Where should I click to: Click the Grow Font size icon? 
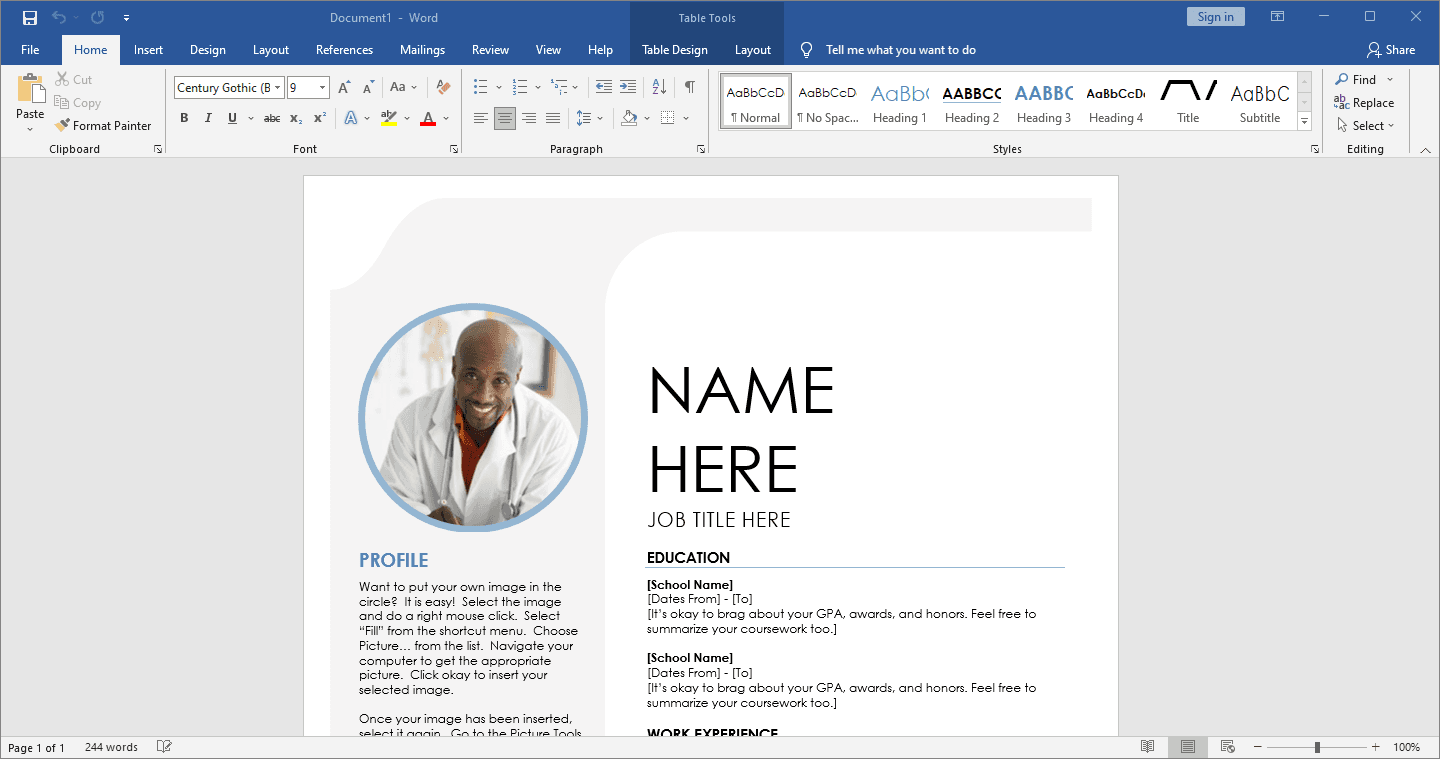click(x=344, y=87)
